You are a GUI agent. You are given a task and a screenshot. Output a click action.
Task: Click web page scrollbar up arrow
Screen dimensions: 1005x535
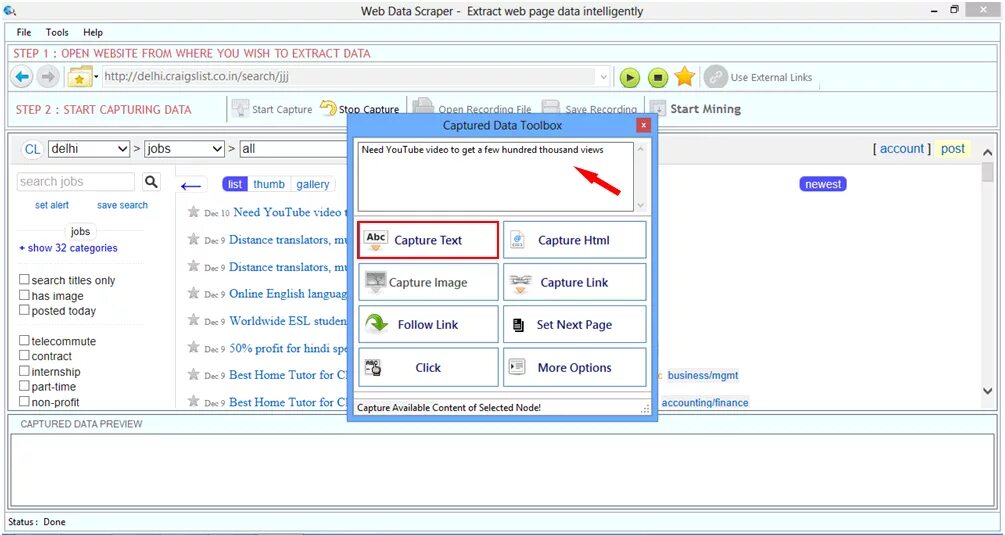[x=988, y=153]
